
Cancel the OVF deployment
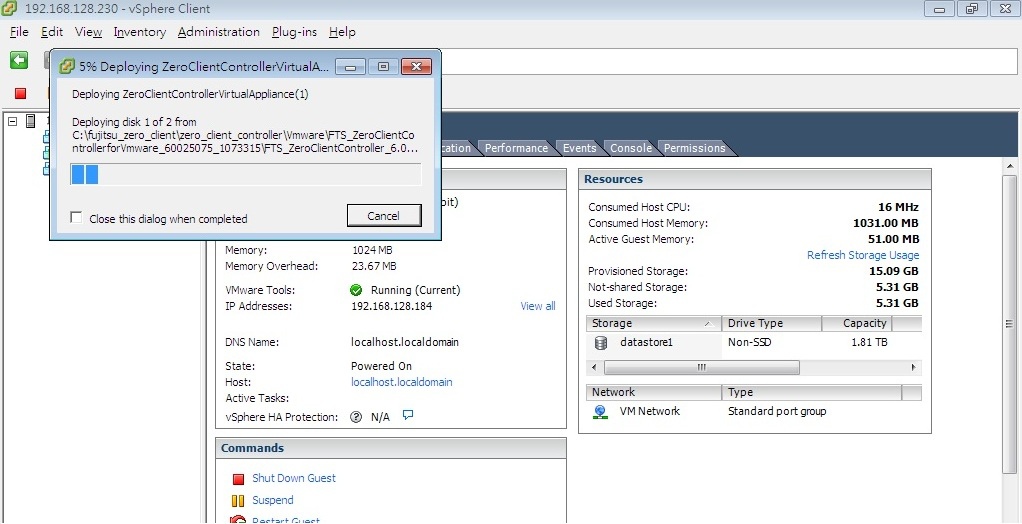(x=383, y=216)
